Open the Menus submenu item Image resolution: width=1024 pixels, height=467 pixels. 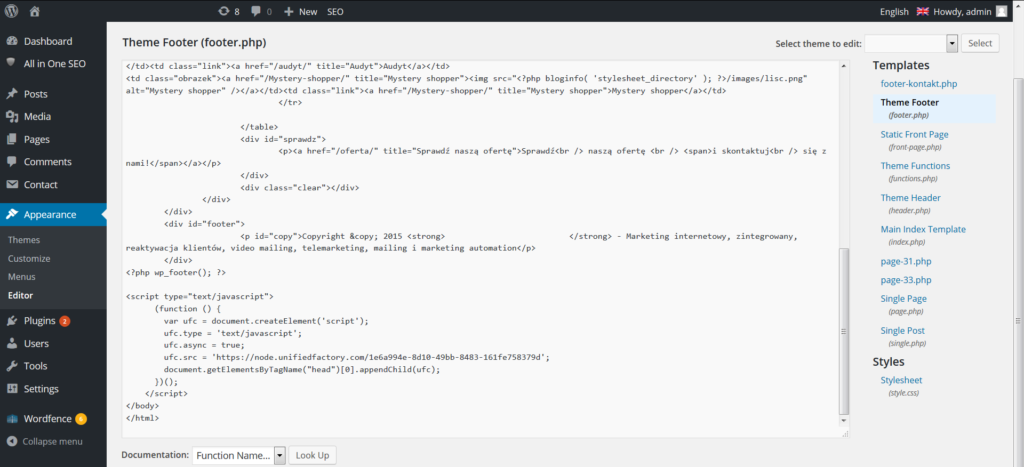tap(22, 276)
